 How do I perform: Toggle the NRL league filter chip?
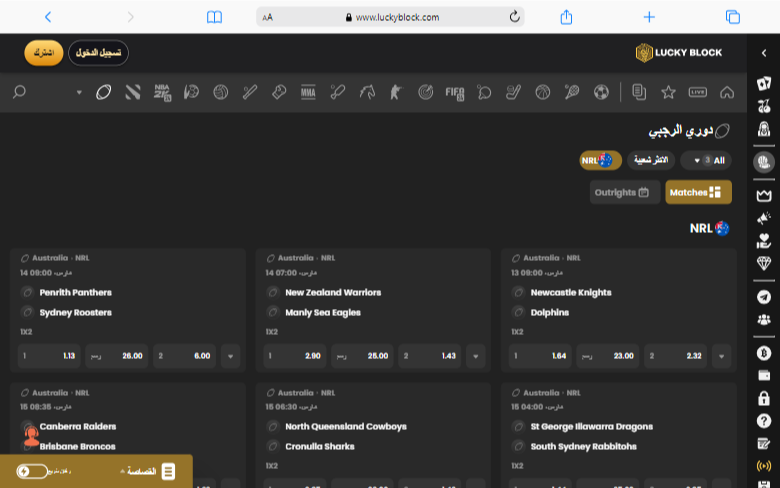click(x=601, y=160)
